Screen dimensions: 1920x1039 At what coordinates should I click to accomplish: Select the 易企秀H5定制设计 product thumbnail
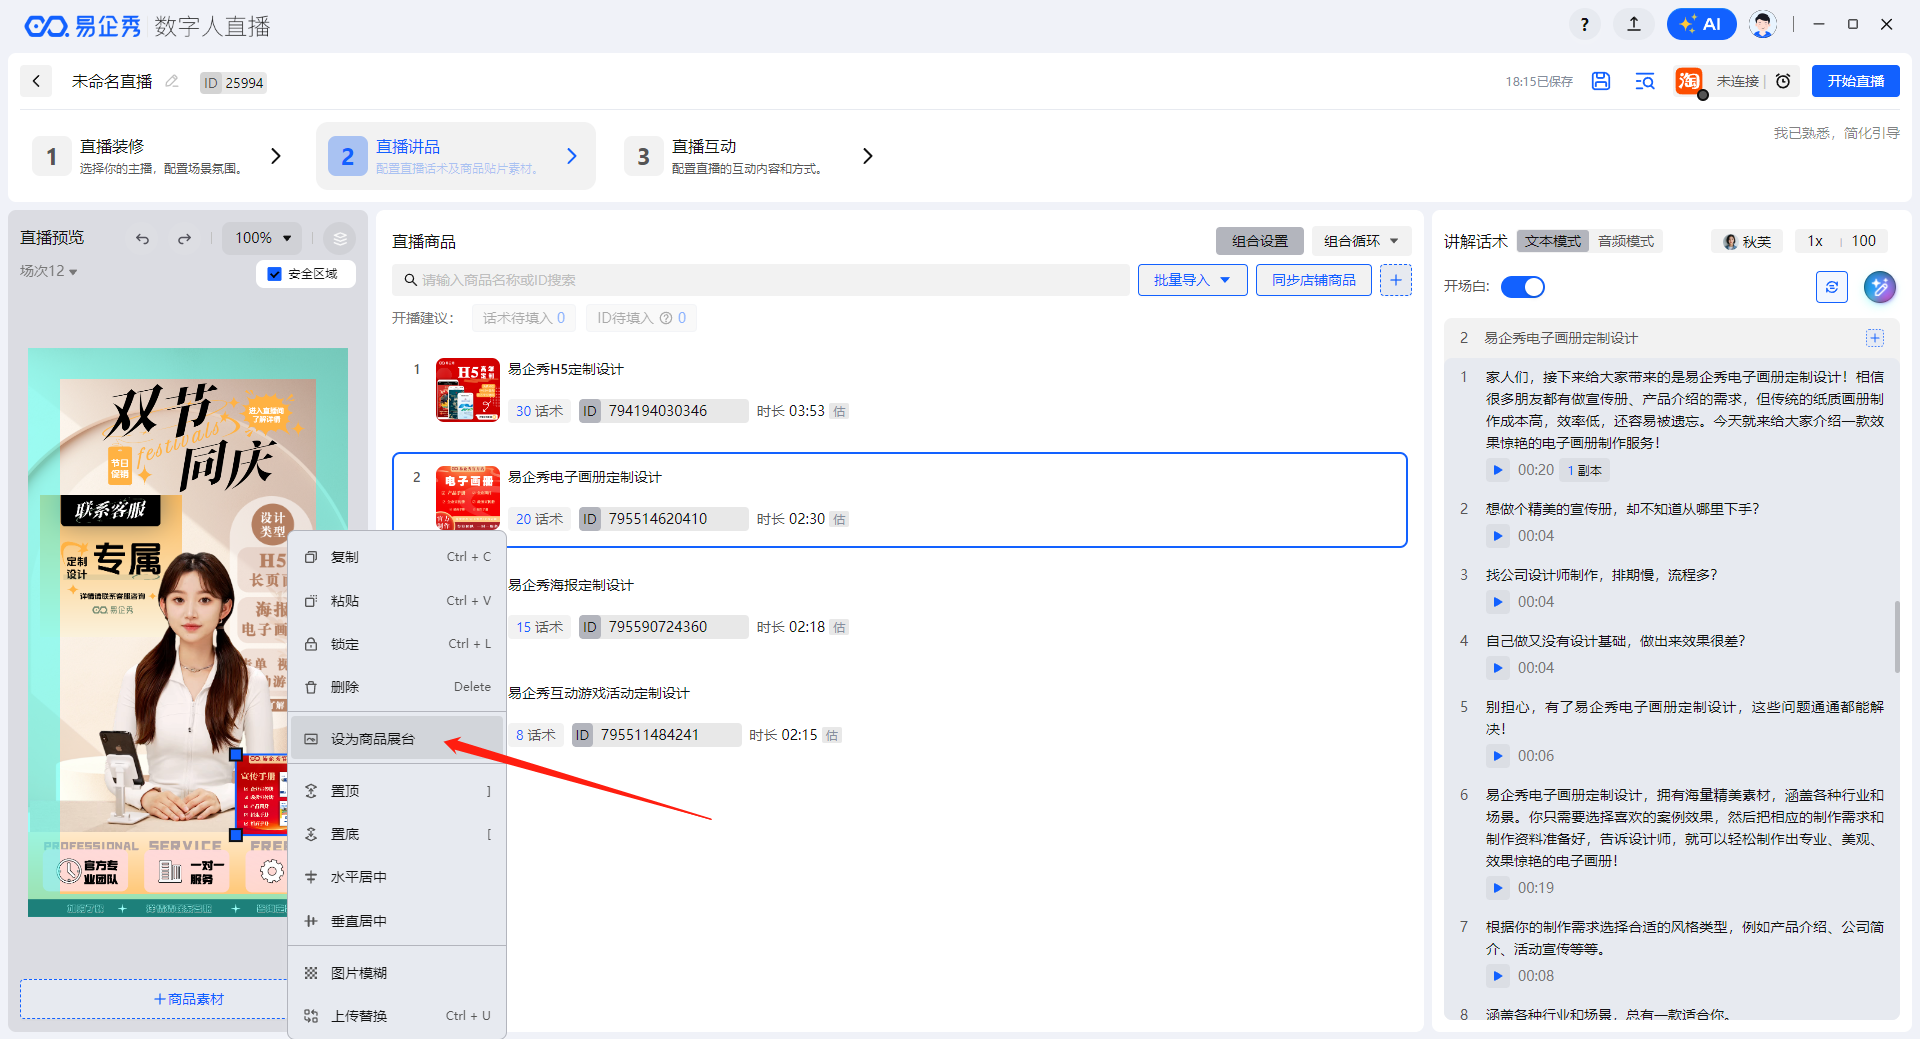[x=468, y=390]
